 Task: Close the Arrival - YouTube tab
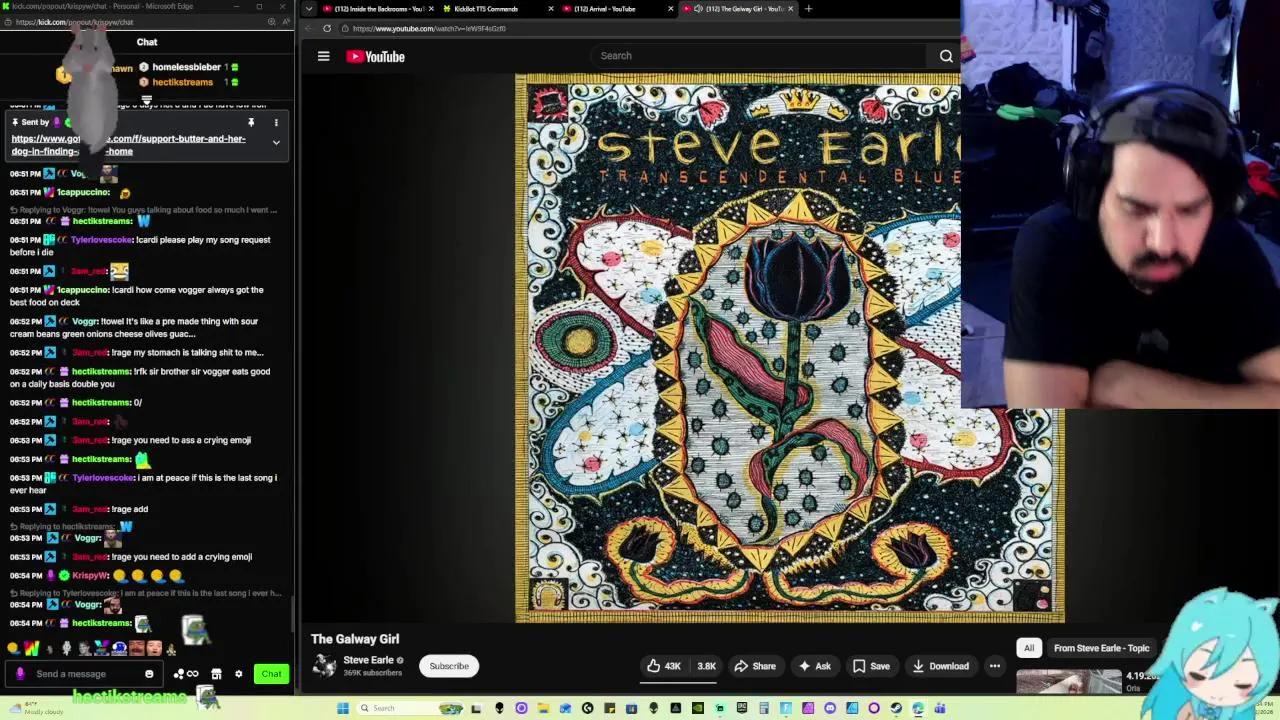coord(671,9)
